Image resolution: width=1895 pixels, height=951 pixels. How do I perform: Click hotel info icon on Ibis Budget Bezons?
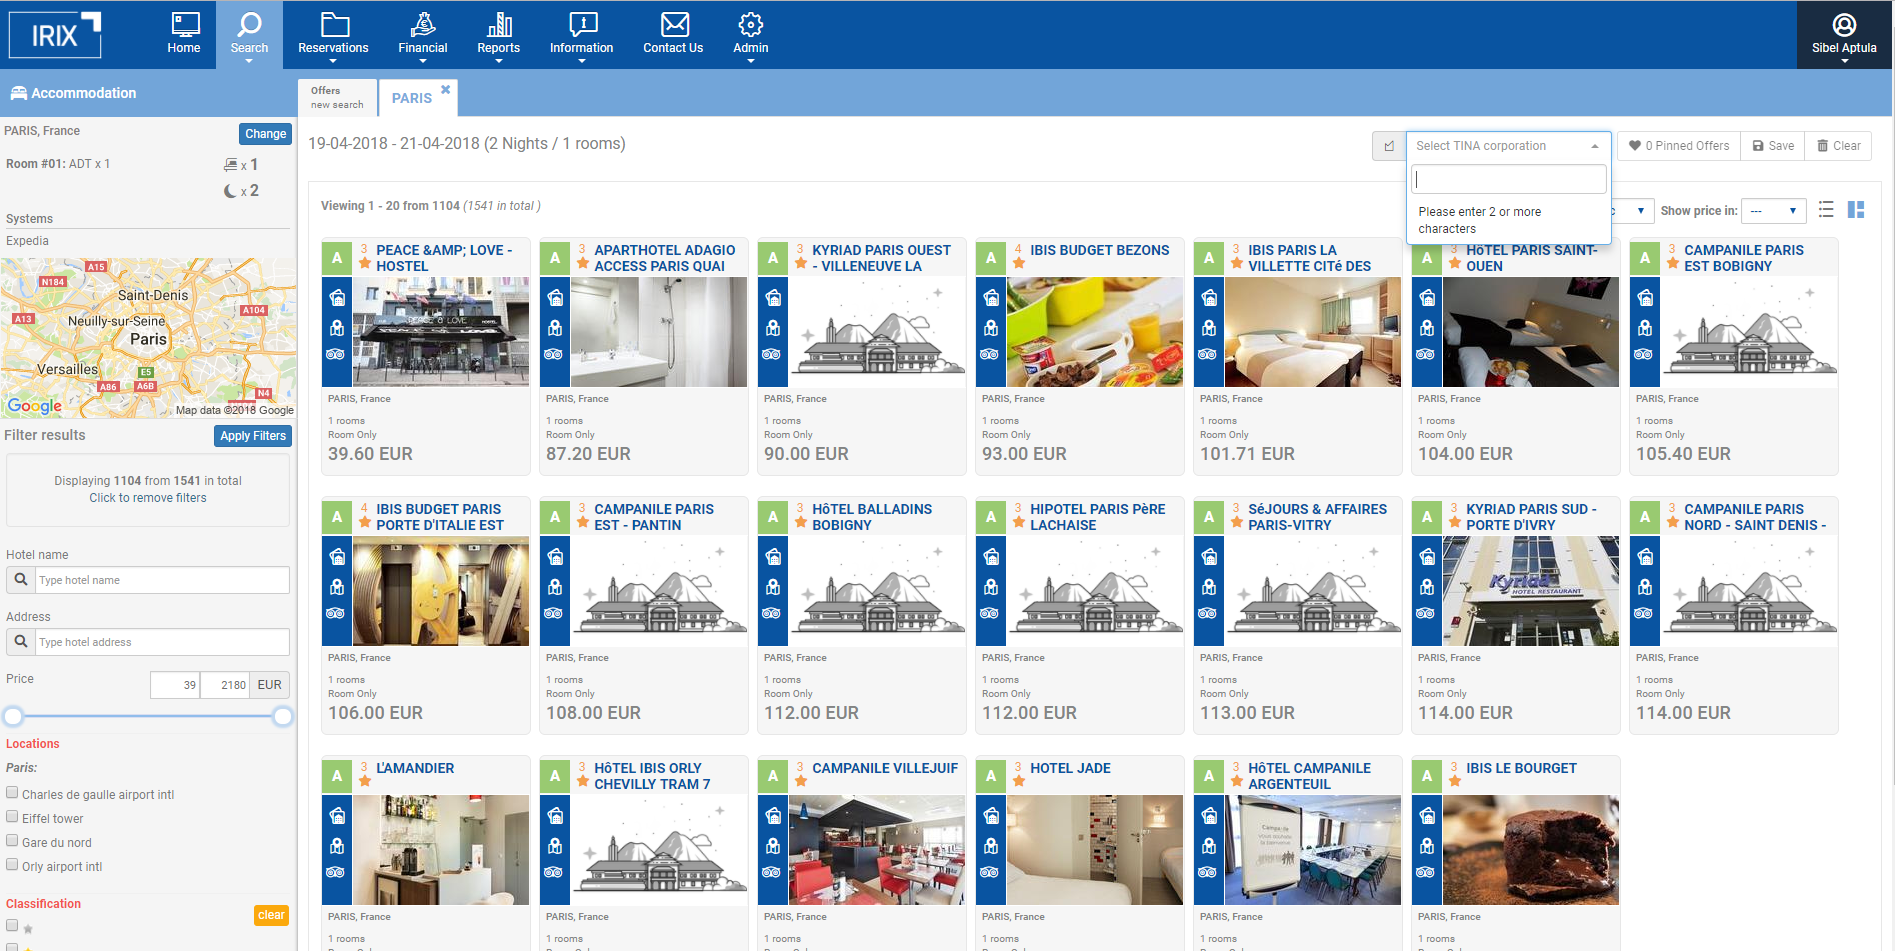pyautogui.click(x=990, y=298)
